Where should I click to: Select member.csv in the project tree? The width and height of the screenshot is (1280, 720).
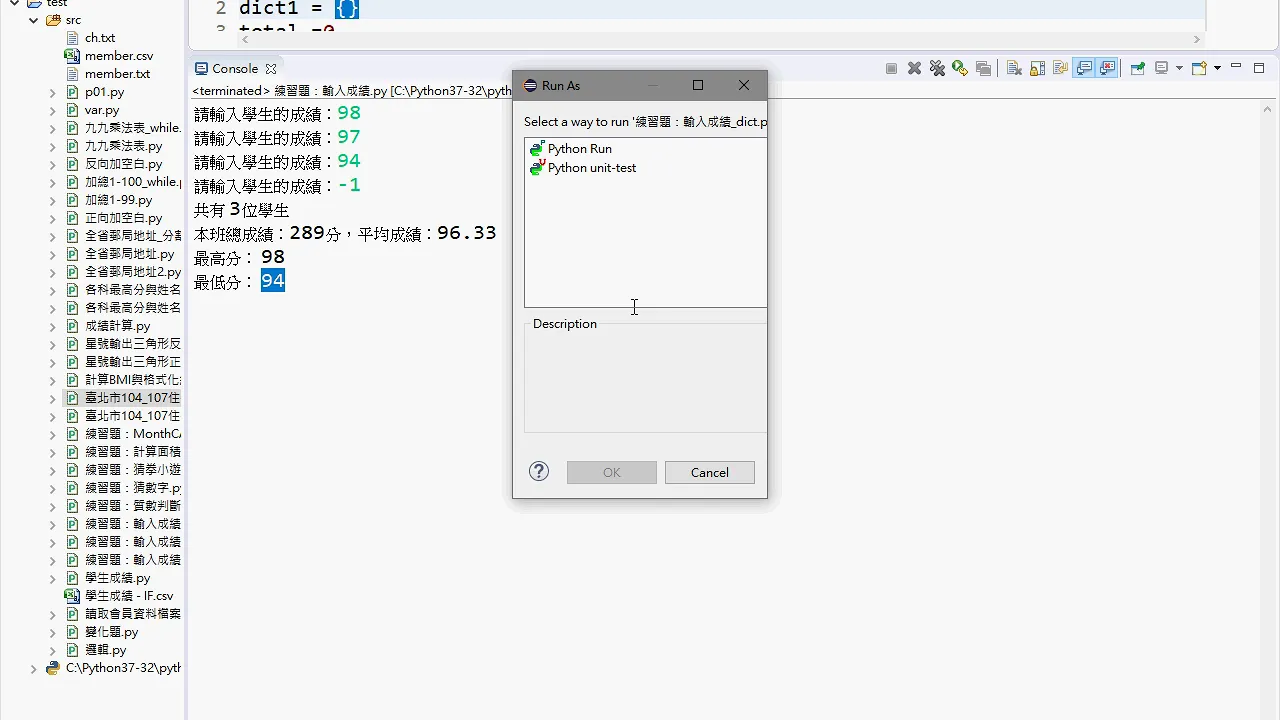pyautogui.click(x=119, y=56)
